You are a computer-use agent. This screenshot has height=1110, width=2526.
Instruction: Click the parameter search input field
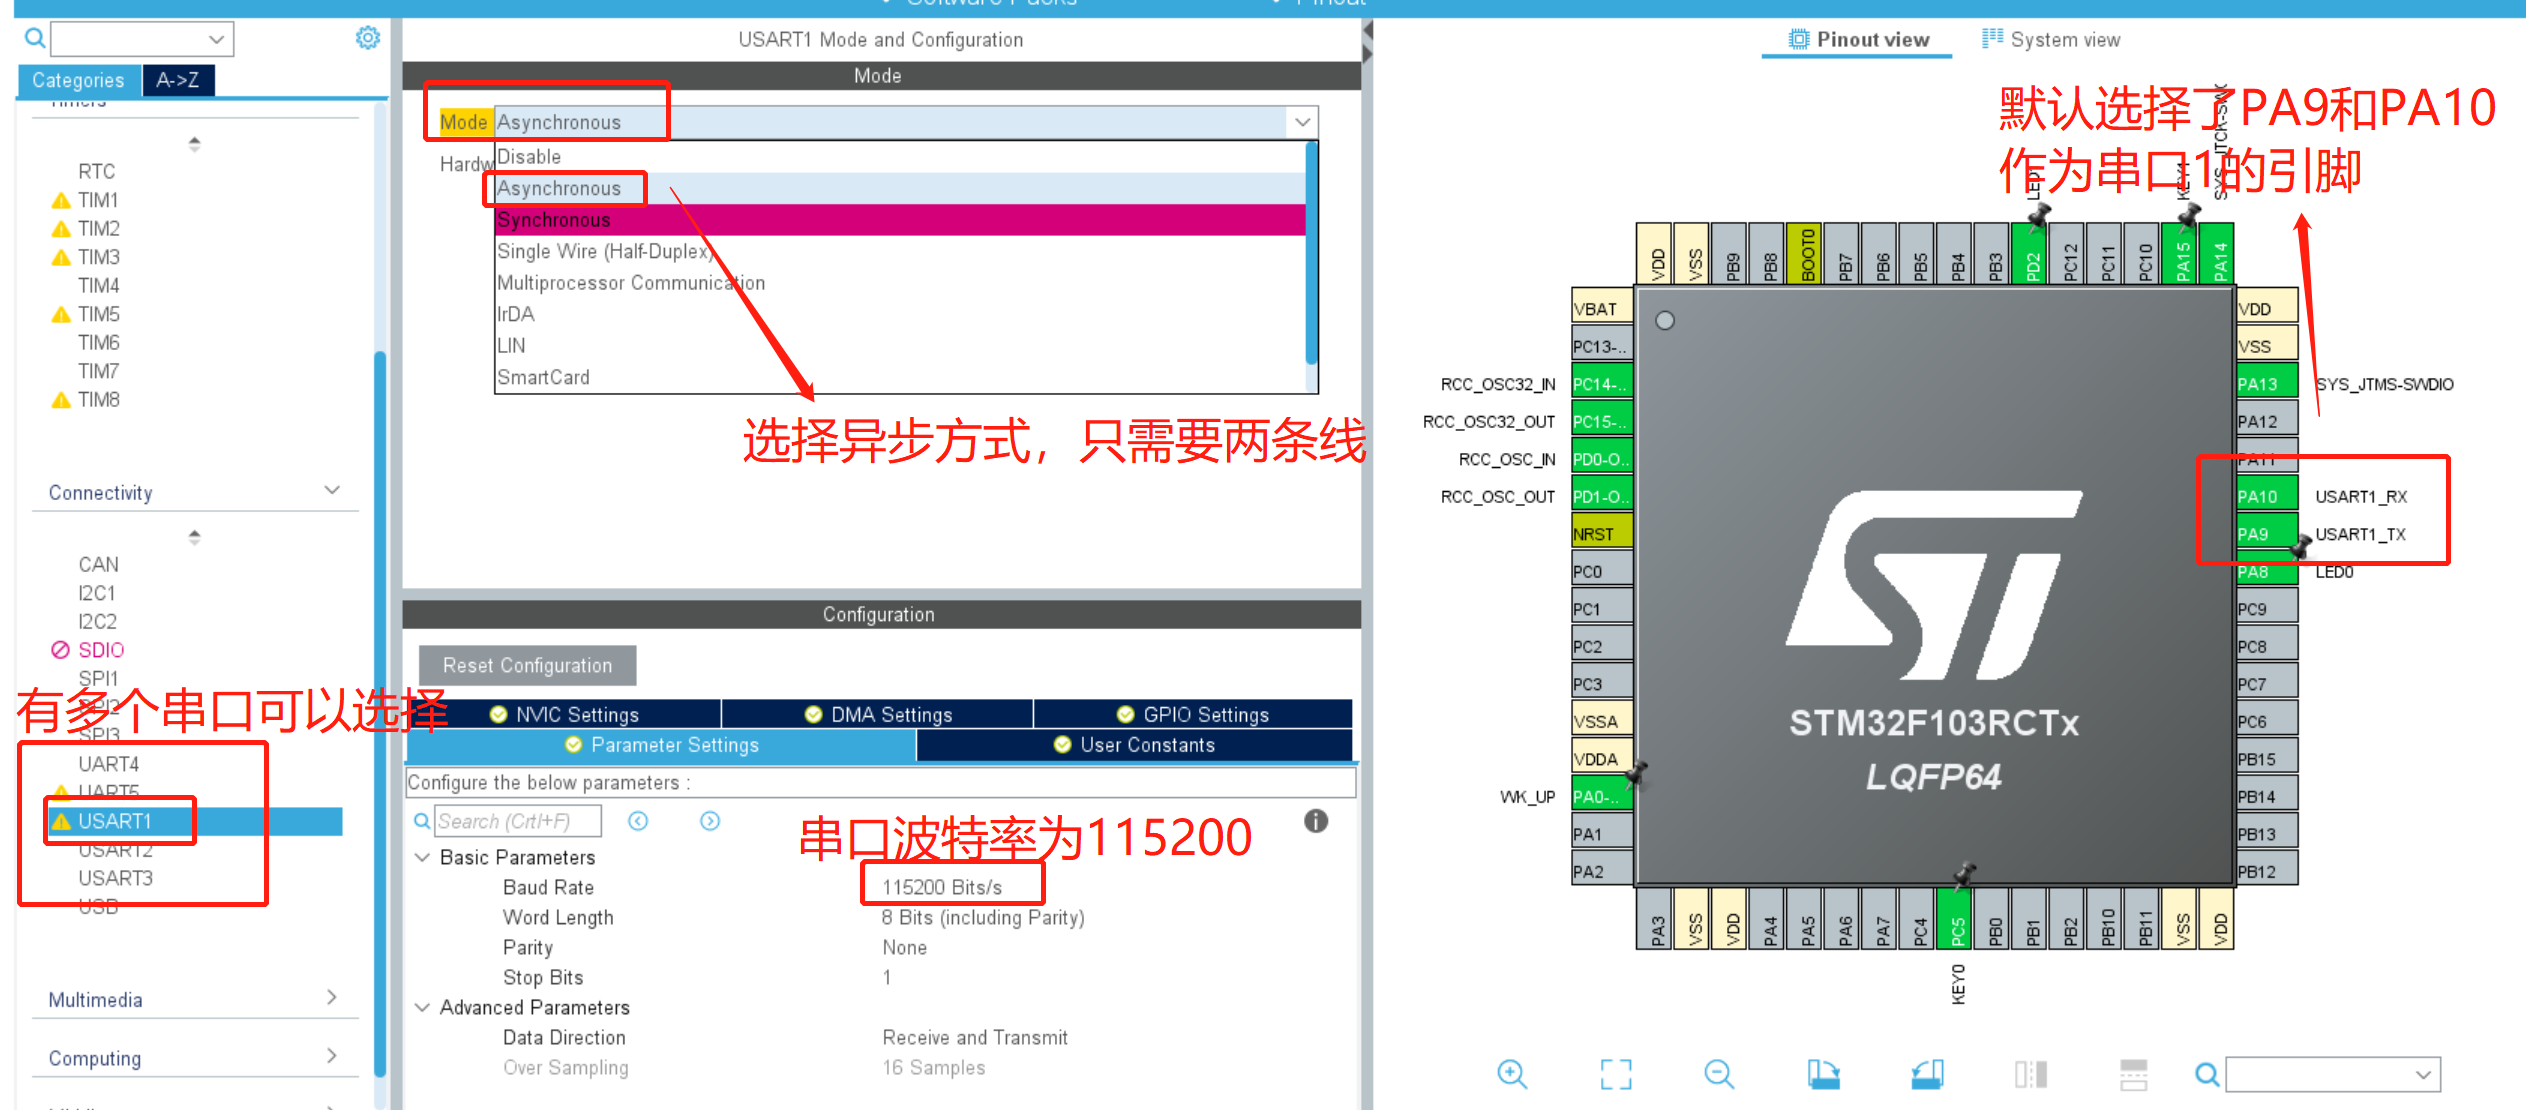pyautogui.click(x=518, y=821)
